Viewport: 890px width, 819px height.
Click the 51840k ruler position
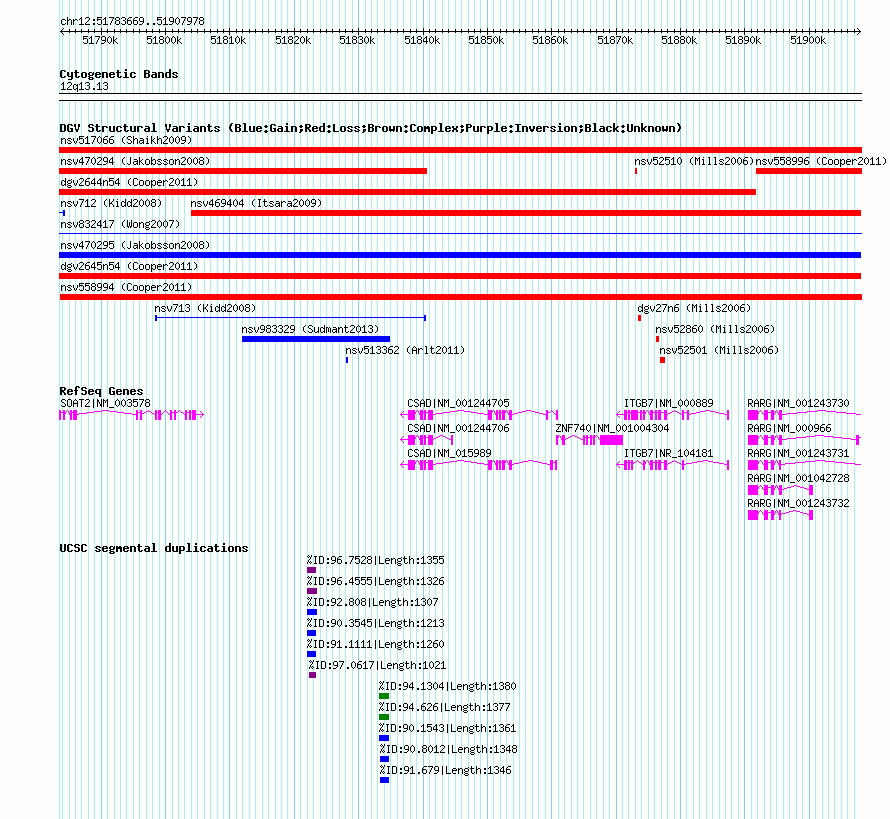(x=422, y=40)
